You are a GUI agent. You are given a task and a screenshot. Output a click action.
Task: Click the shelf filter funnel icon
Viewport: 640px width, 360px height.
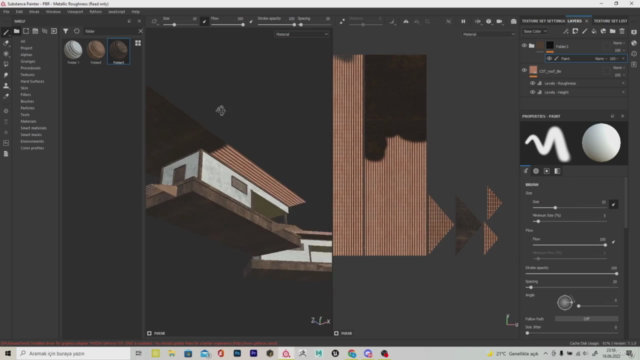[x=65, y=31]
